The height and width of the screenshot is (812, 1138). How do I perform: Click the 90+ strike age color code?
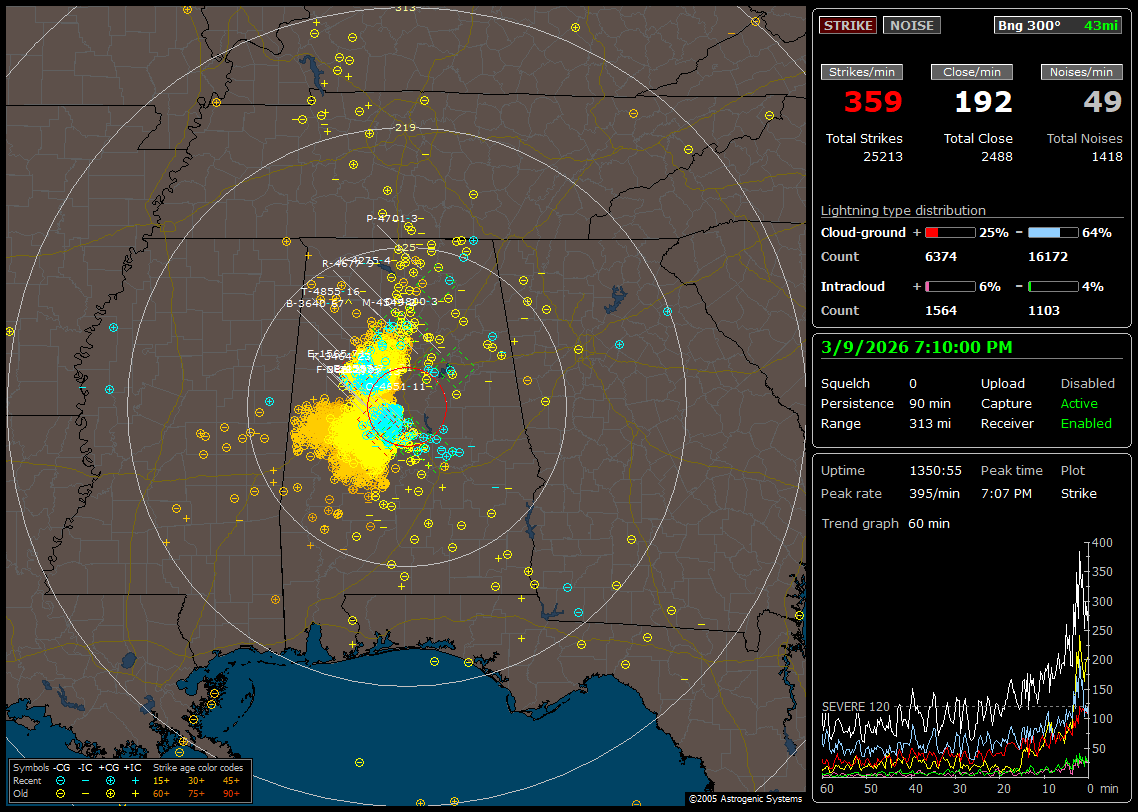[x=231, y=793]
